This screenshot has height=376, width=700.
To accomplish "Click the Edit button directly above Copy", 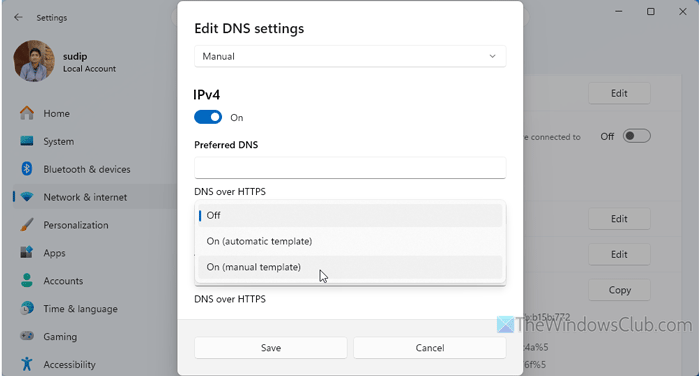I will 619,255.
